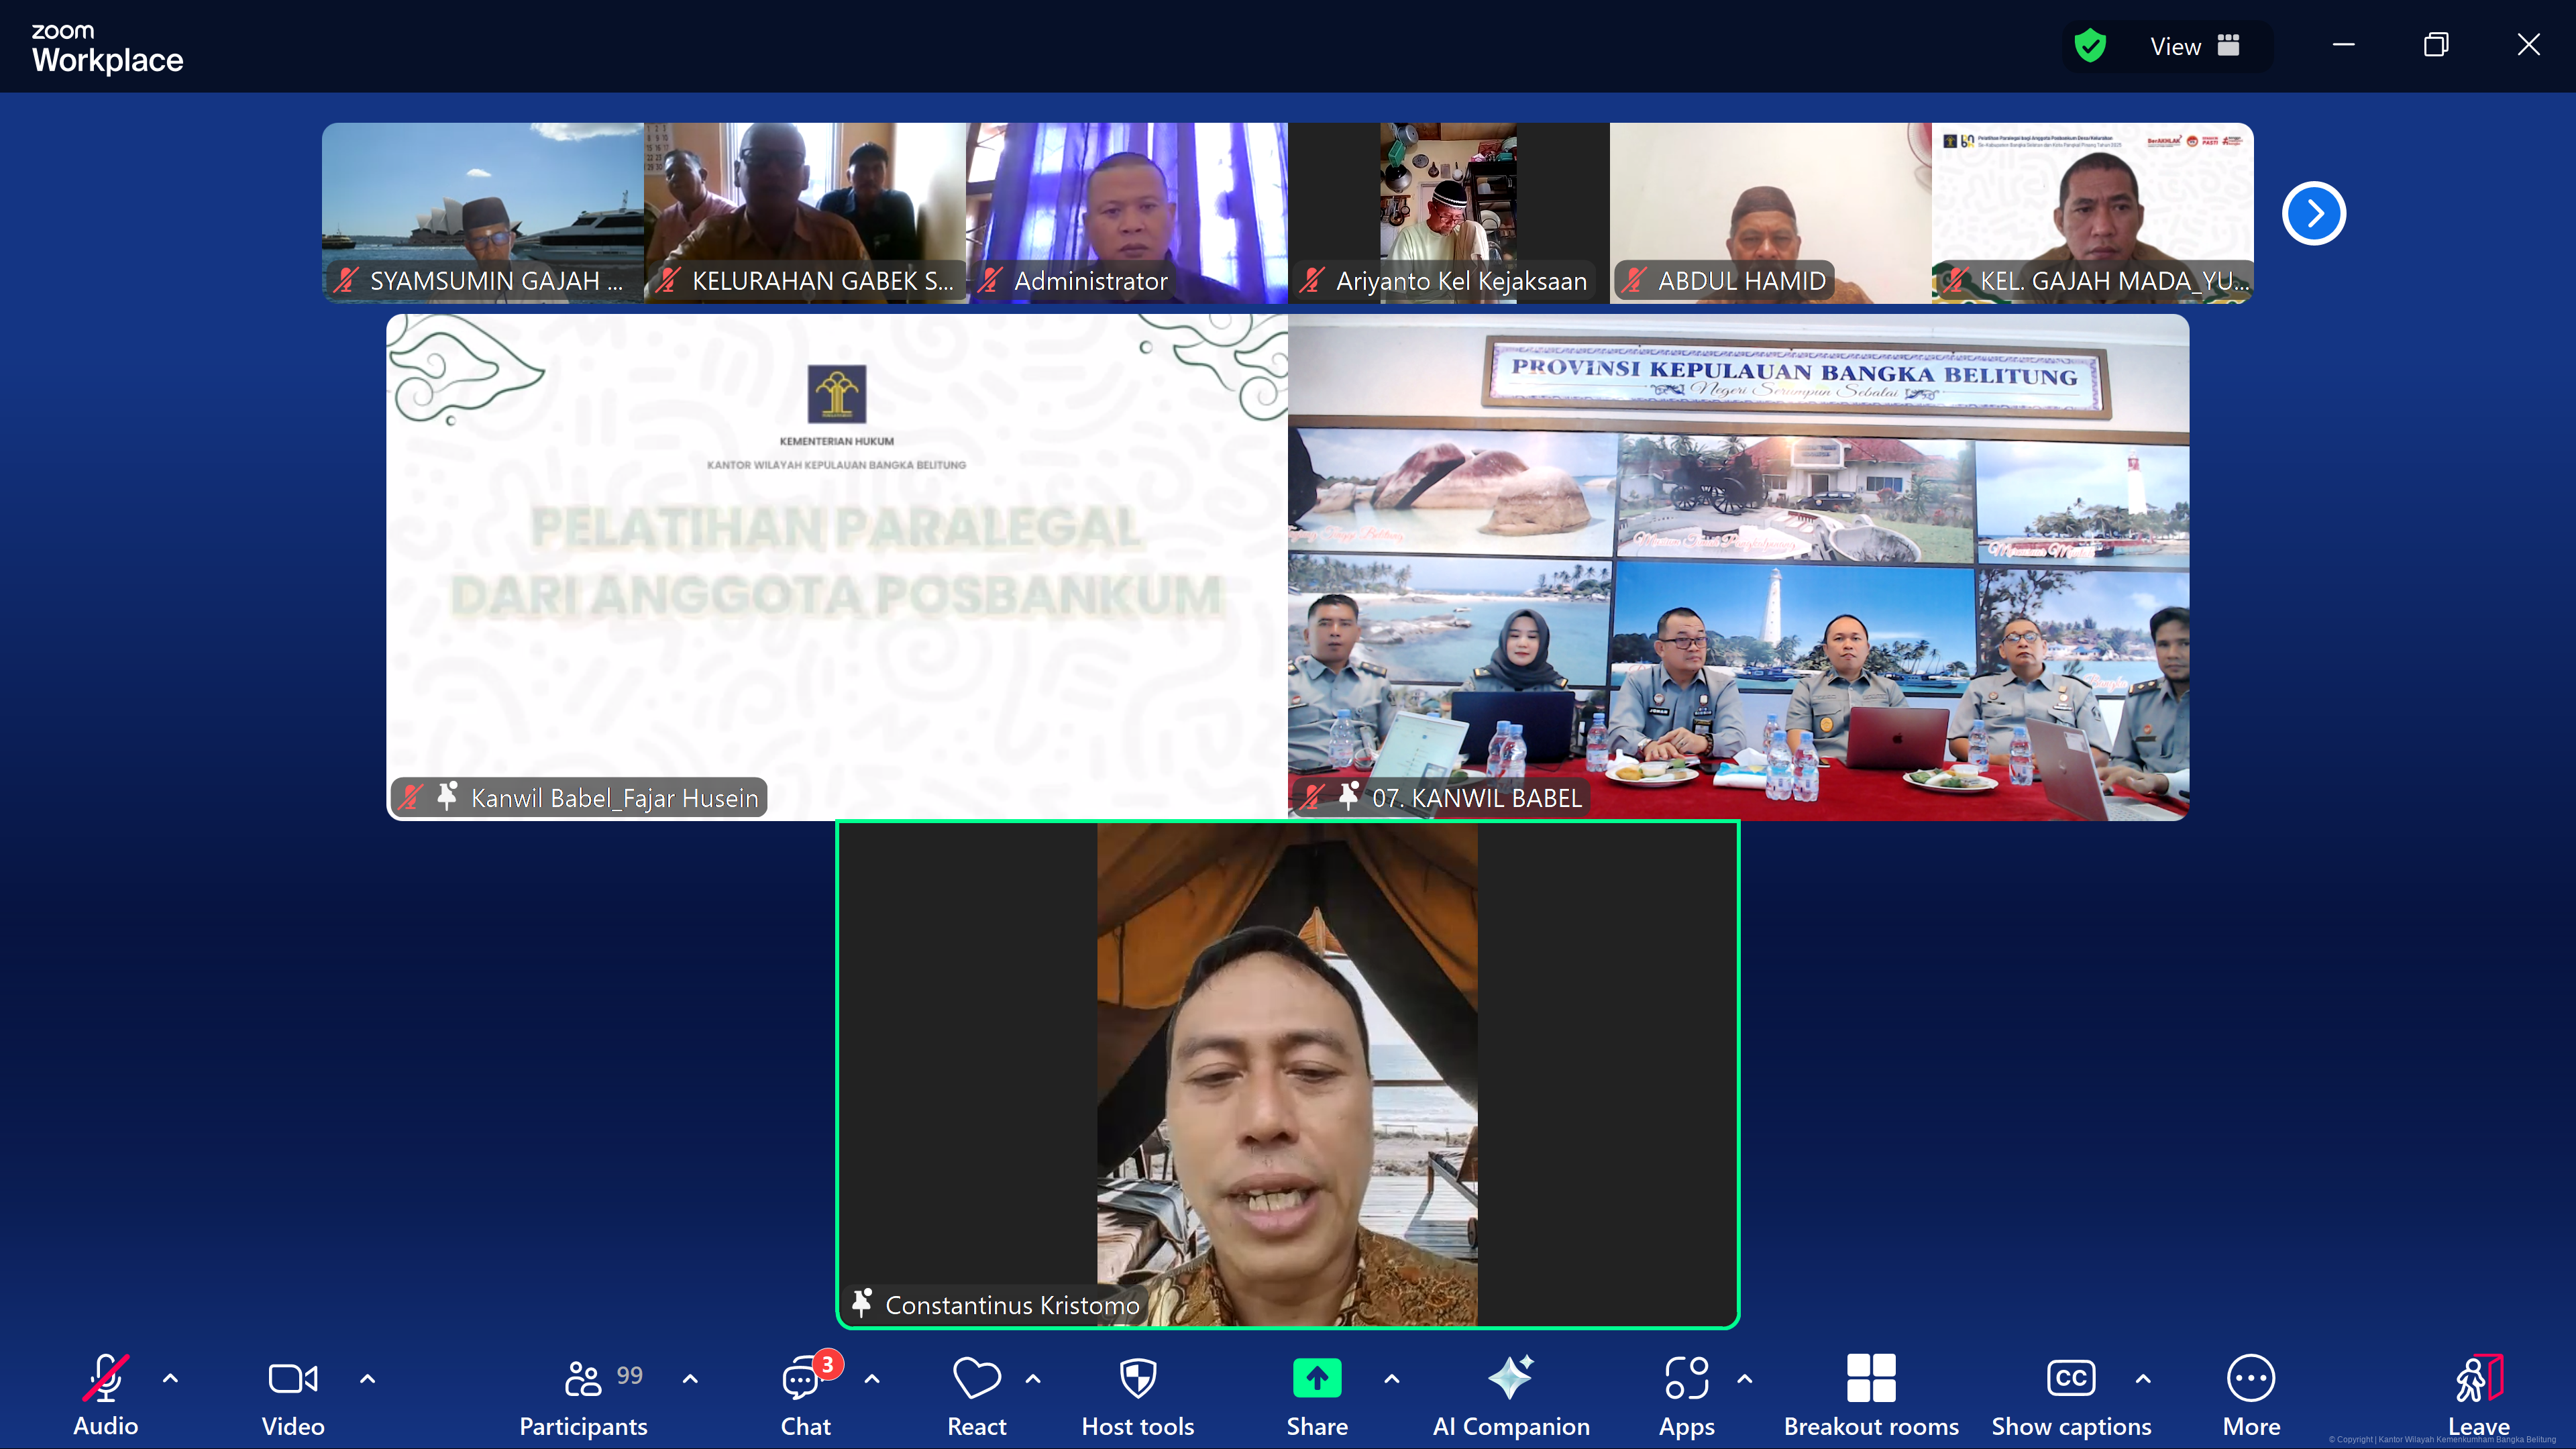Viewport: 2576px width, 1449px height.
Task: Expand audio settings arrow next to Audio
Action: coord(170,1379)
